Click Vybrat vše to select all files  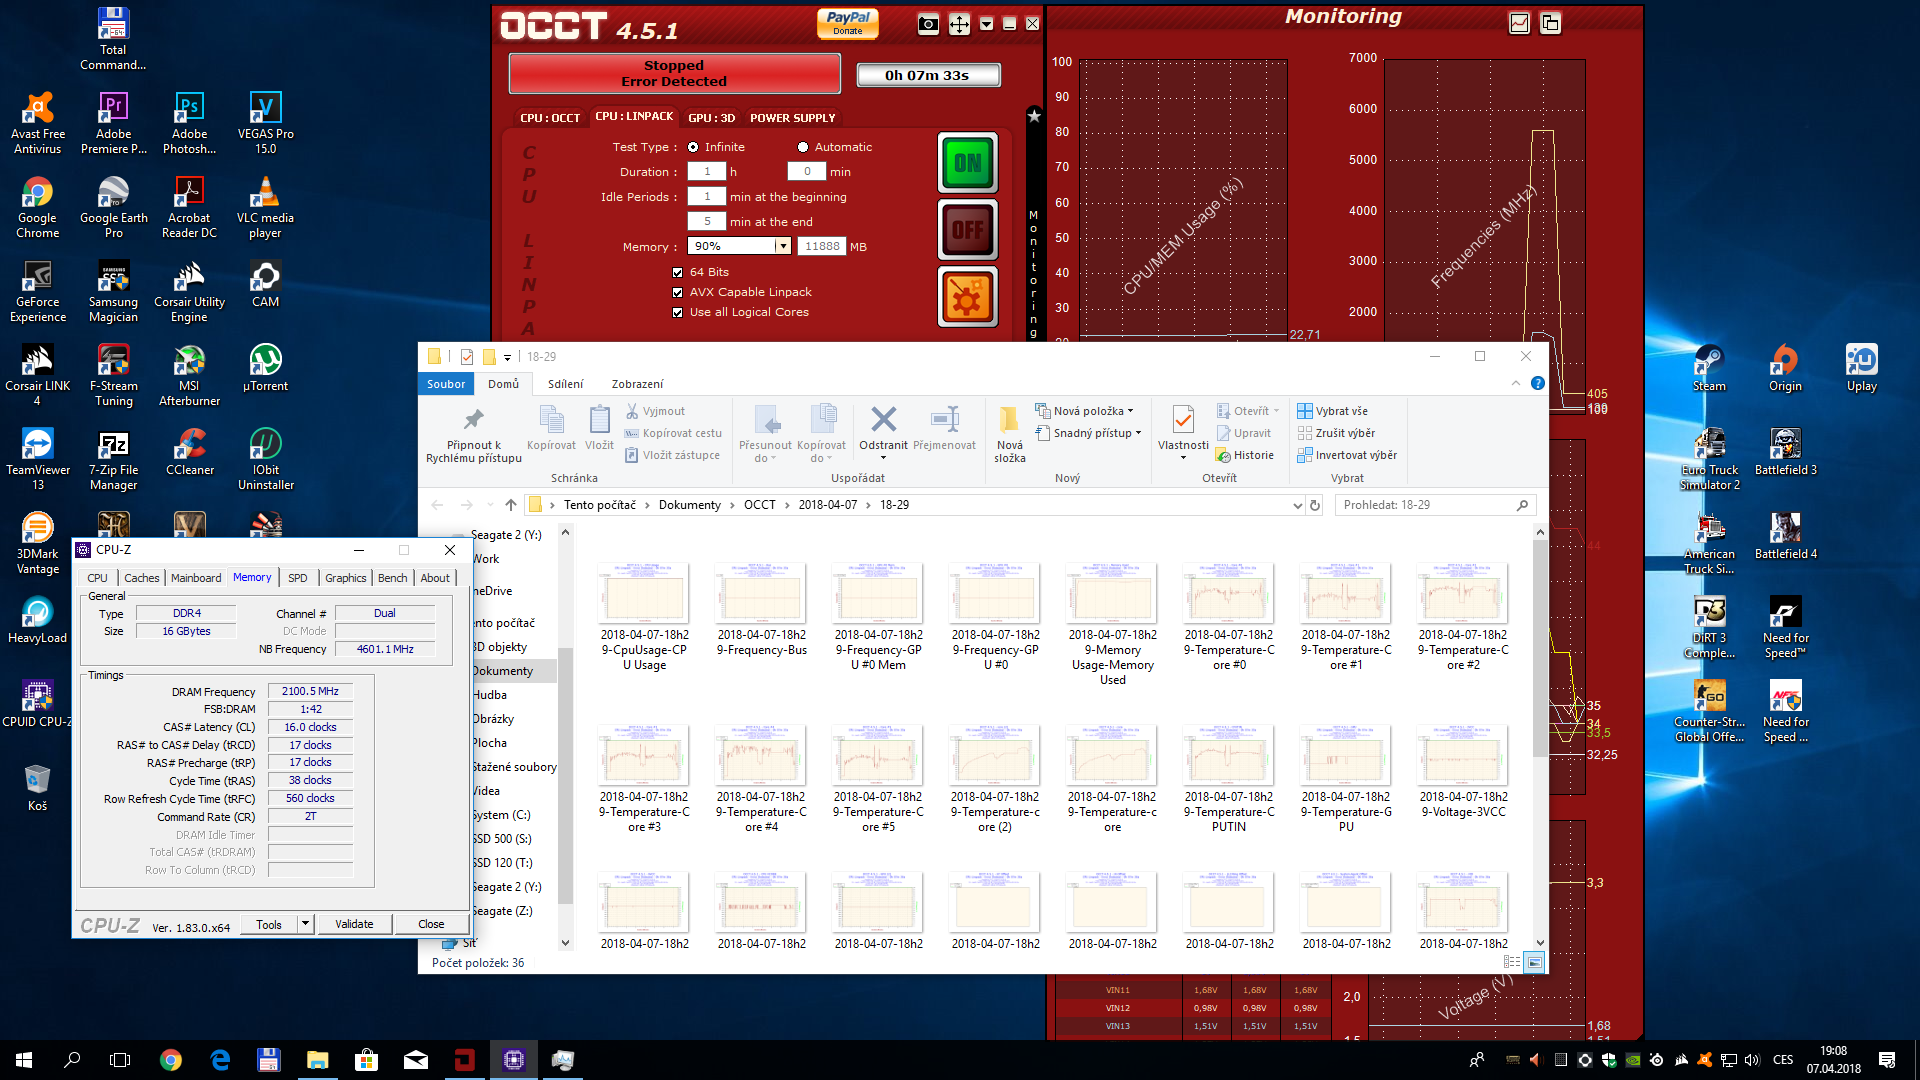[x=1340, y=411]
